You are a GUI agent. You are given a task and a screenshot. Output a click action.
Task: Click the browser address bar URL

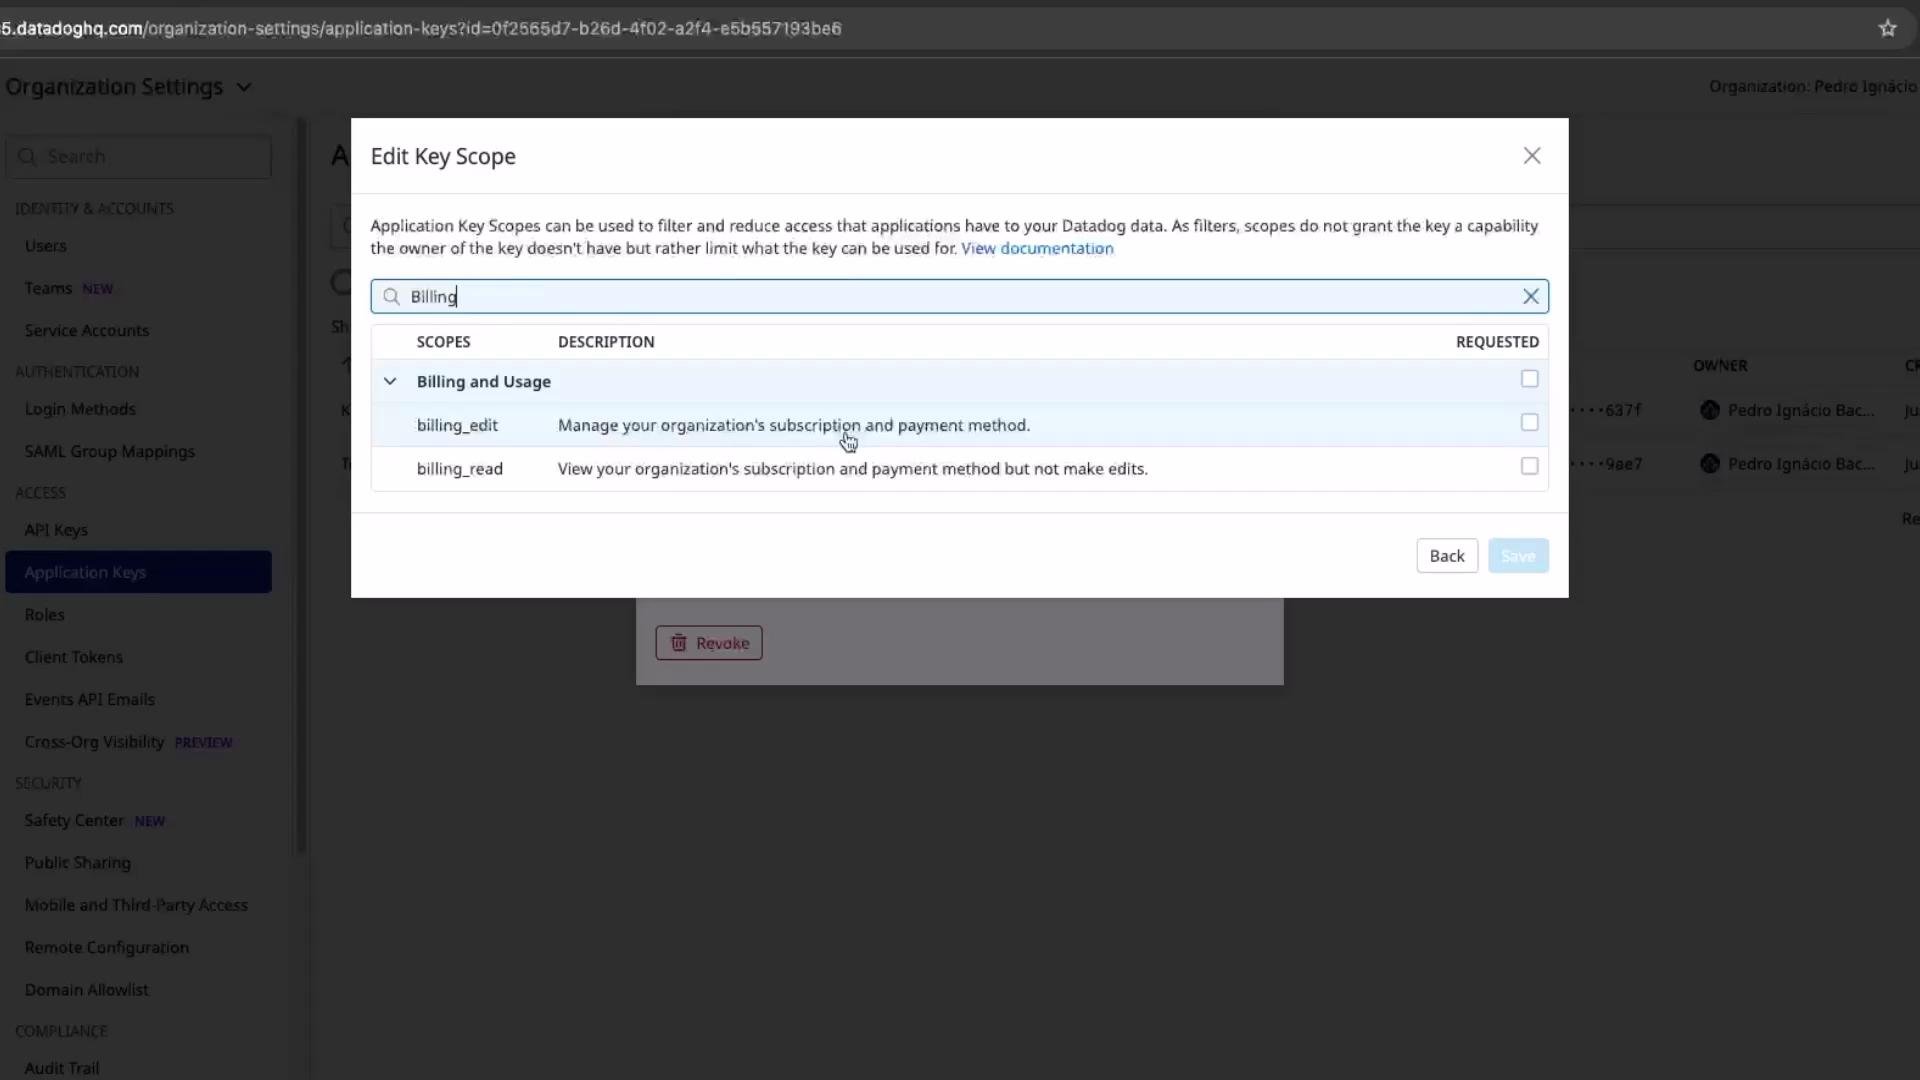pos(420,28)
